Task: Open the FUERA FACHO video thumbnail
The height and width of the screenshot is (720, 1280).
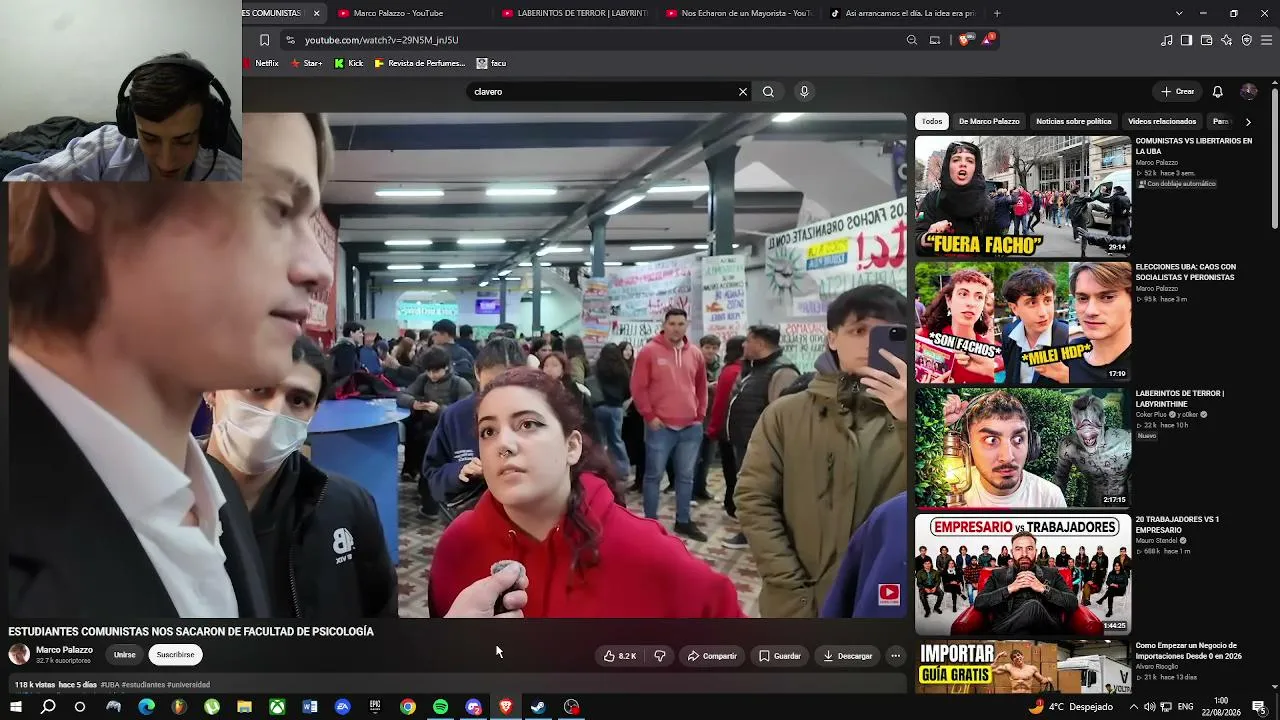Action: 1023,196
